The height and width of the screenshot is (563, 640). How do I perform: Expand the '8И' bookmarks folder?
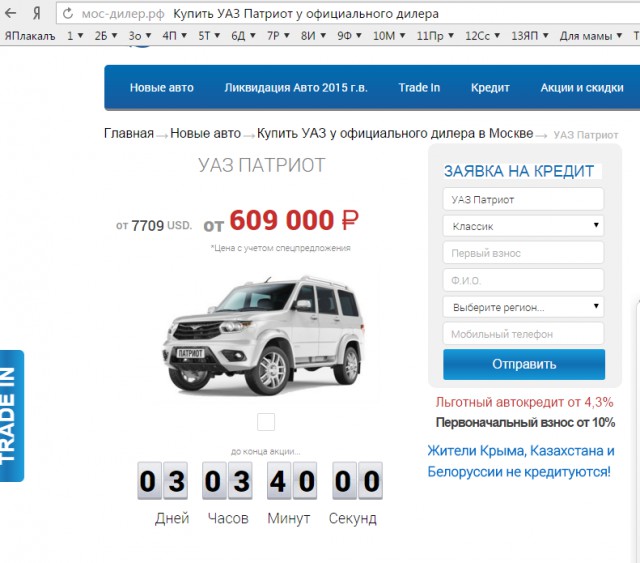click(313, 36)
